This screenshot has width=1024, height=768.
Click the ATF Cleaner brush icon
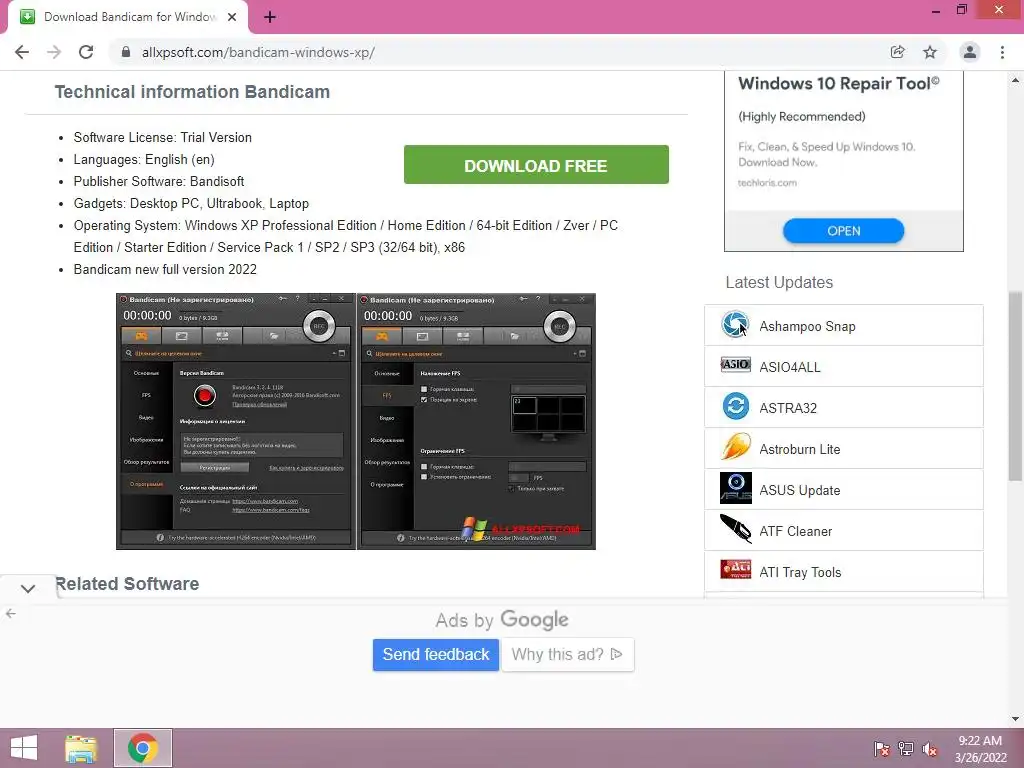click(735, 529)
